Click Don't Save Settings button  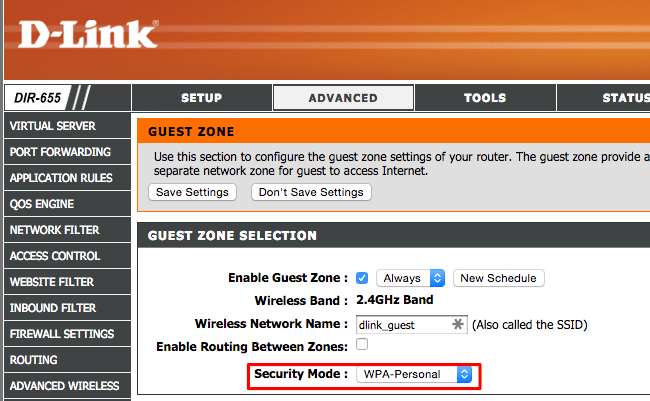click(x=311, y=192)
